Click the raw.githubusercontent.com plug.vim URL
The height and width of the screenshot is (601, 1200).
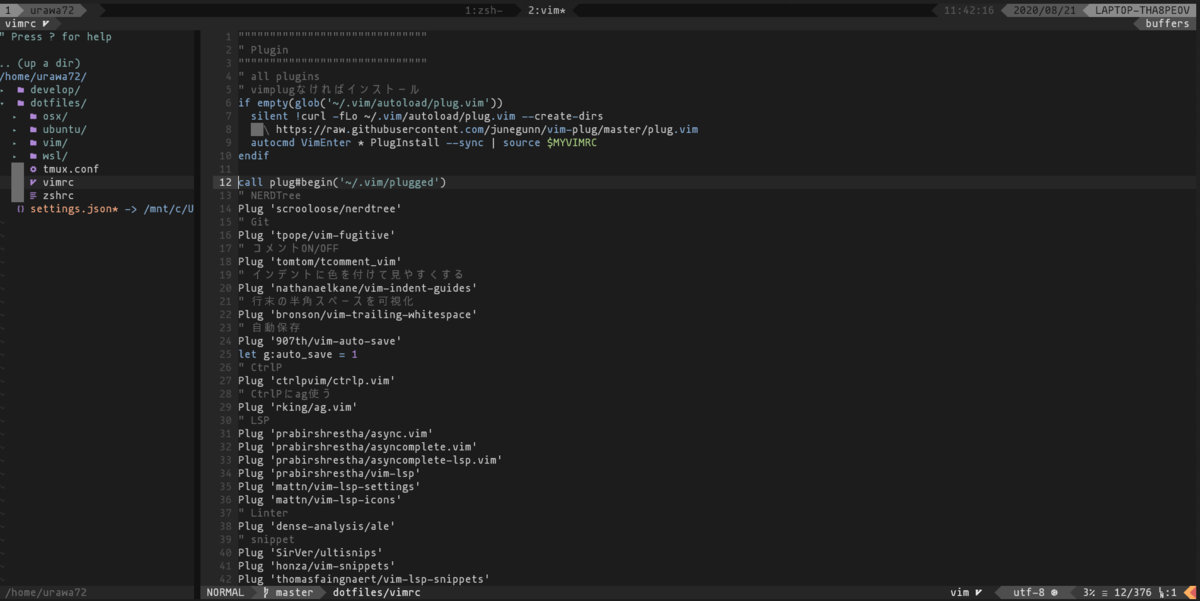(x=487, y=130)
